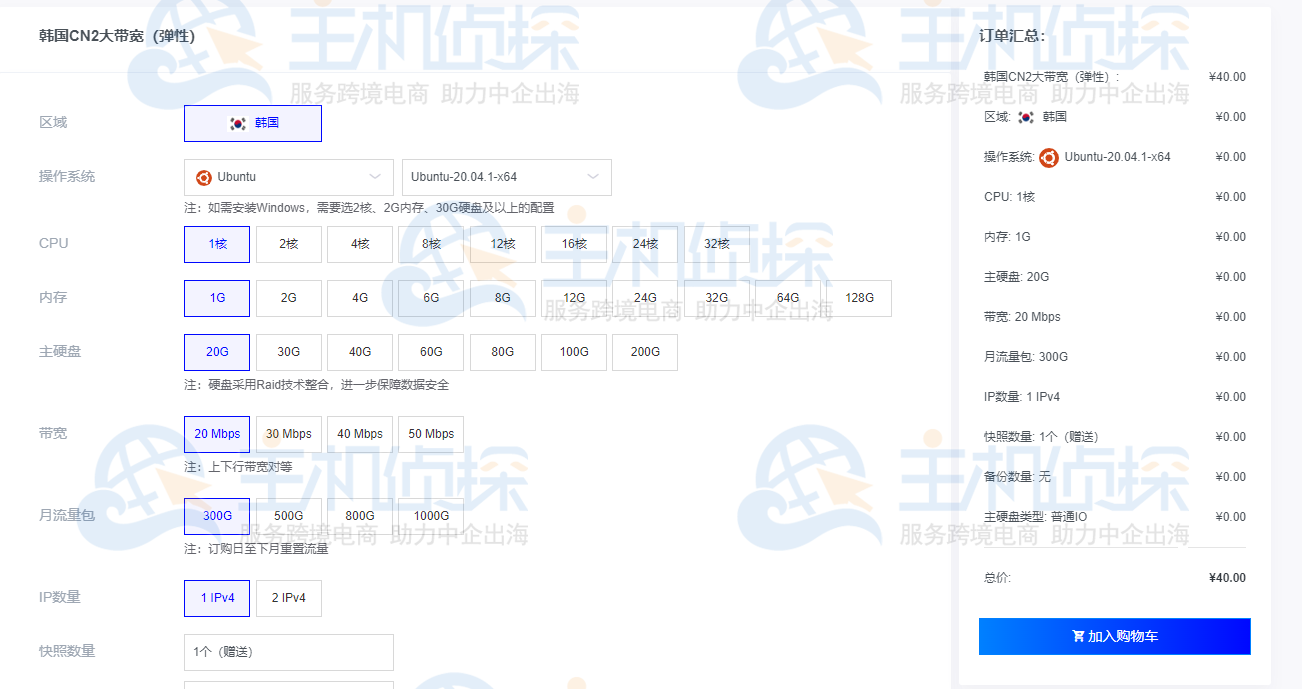
Task: Click the 加入购物车 add-to-cart button
Action: click(1114, 636)
